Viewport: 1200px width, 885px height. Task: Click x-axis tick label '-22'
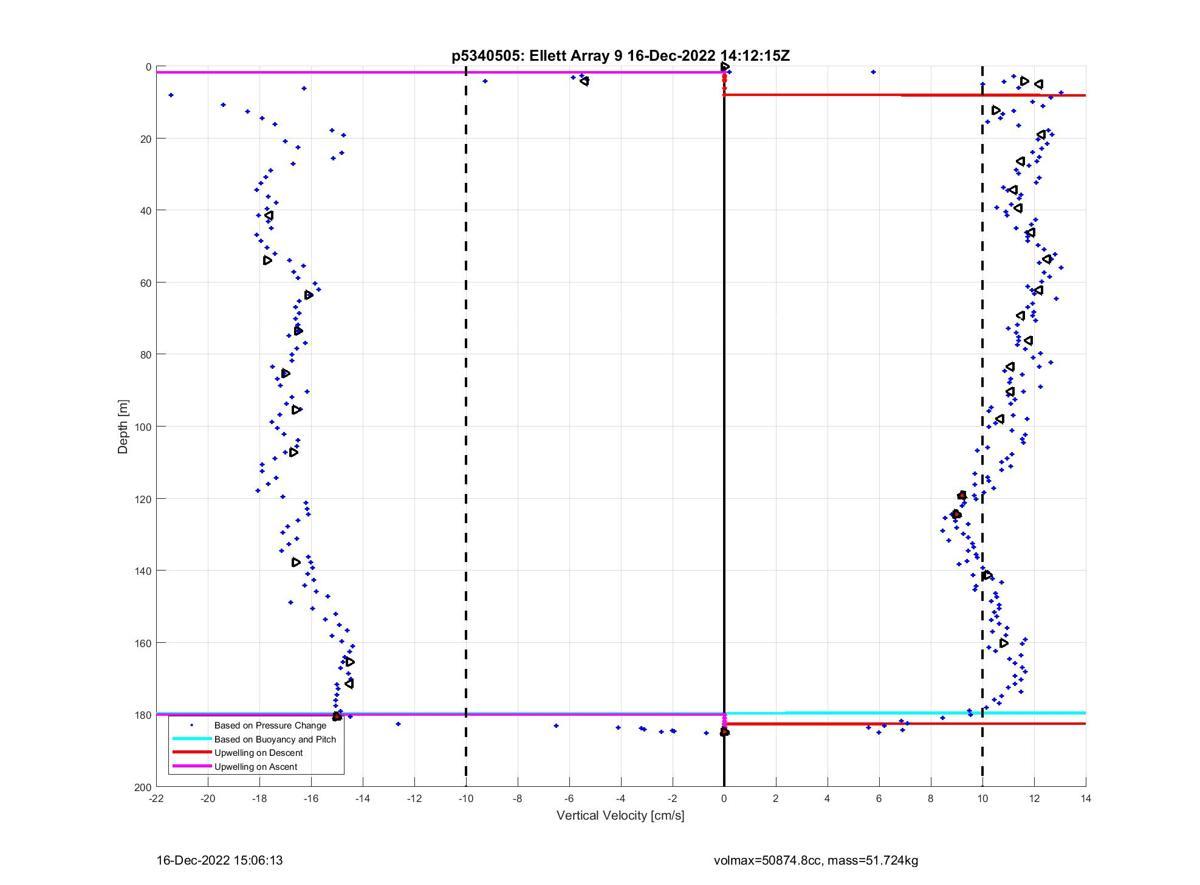point(156,798)
